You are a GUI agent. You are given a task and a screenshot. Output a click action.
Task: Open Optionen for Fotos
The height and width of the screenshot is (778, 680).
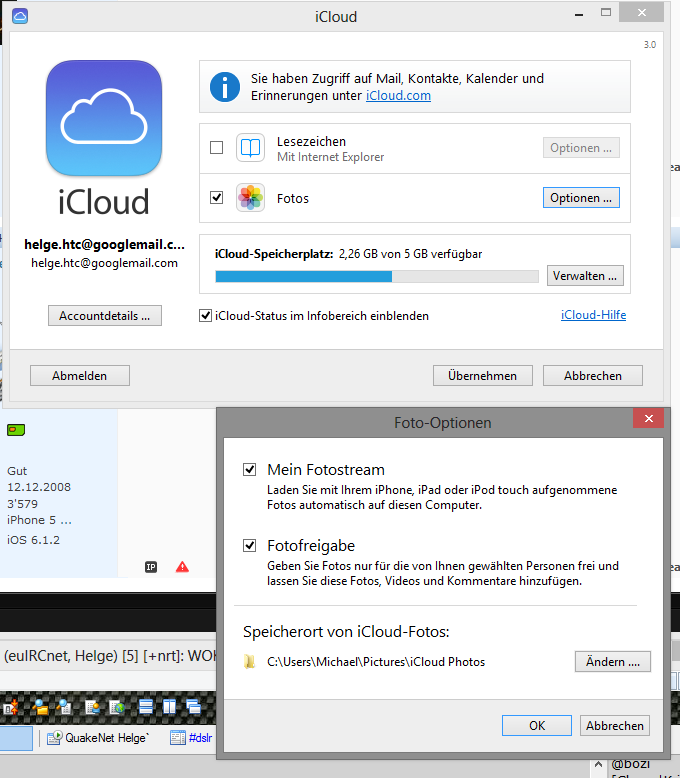(x=581, y=197)
